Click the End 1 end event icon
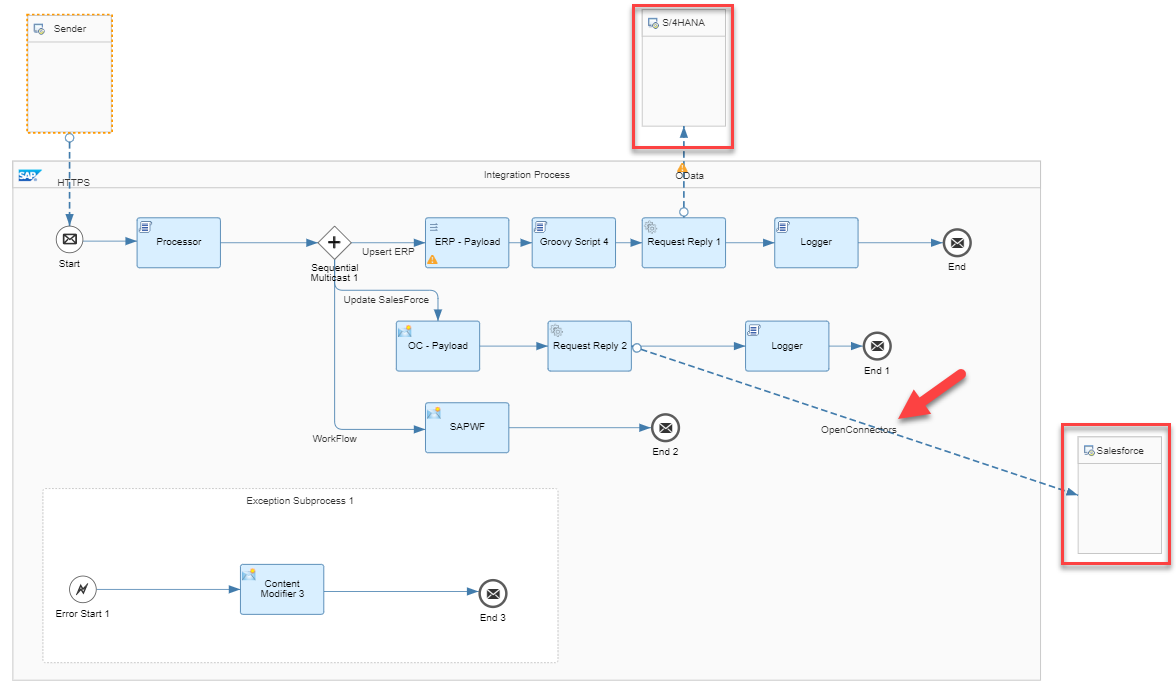 tap(877, 346)
